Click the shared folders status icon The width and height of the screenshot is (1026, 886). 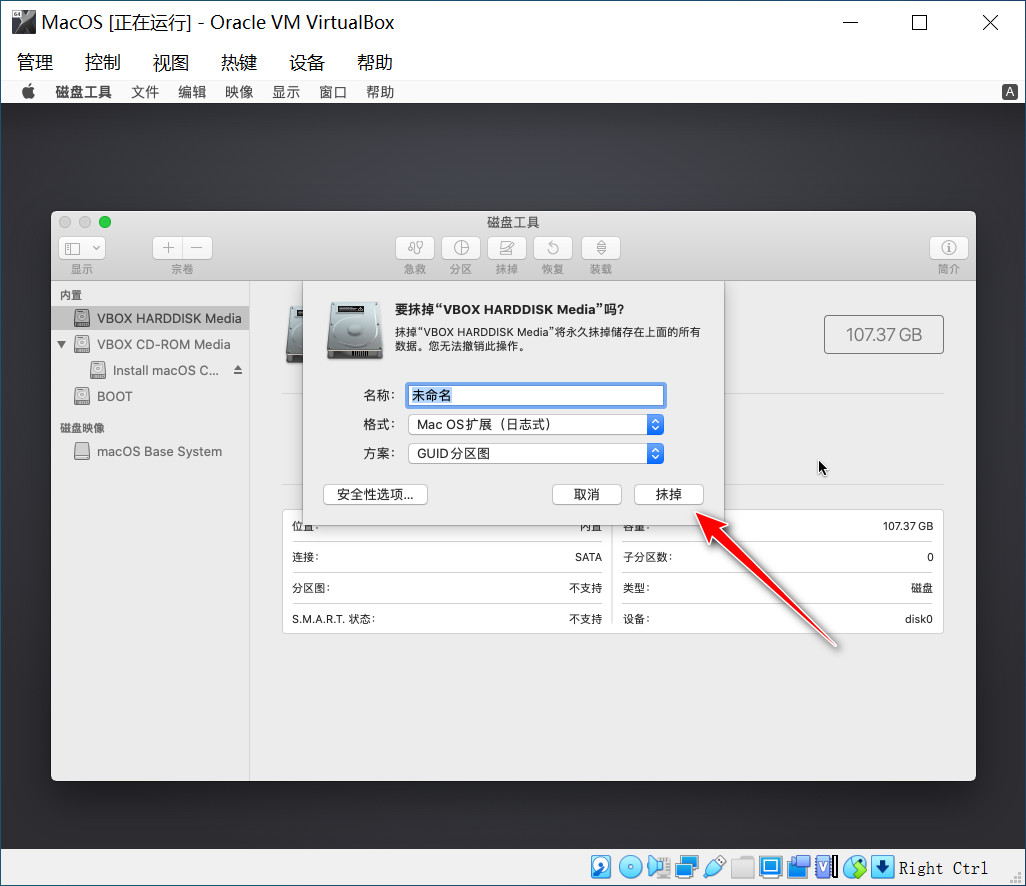point(743,867)
